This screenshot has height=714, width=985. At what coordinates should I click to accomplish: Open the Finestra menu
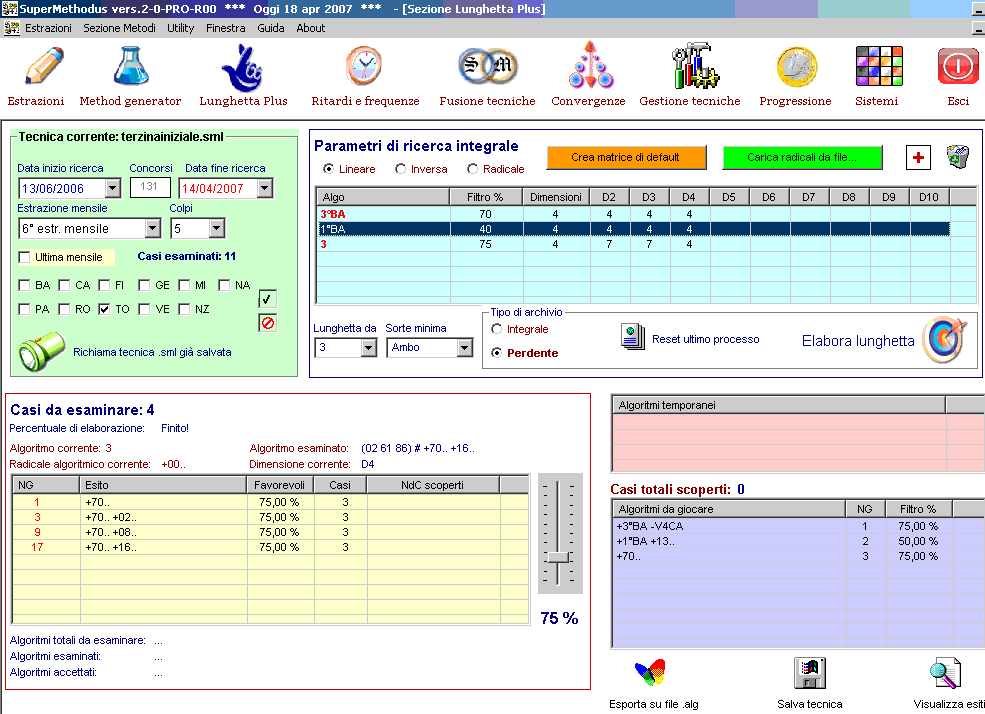tap(226, 28)
